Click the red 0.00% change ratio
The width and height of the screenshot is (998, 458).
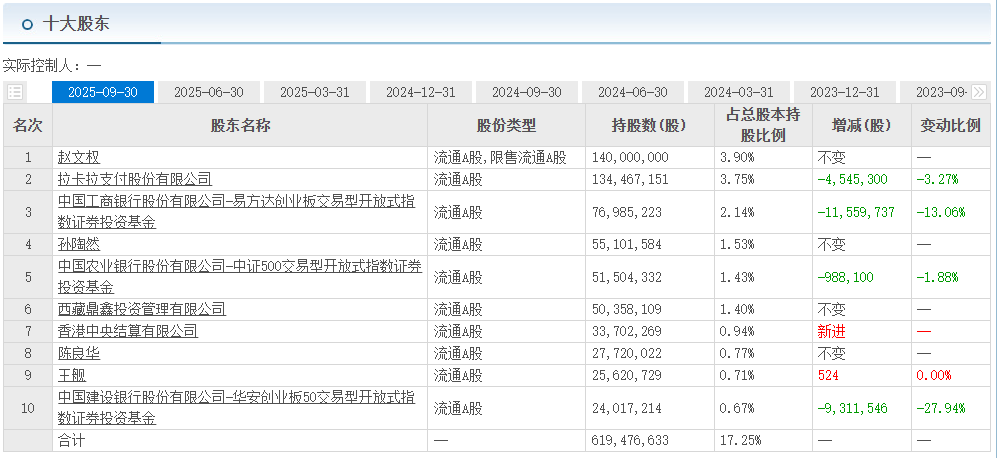pyautogui.click(x=933, y=375)
